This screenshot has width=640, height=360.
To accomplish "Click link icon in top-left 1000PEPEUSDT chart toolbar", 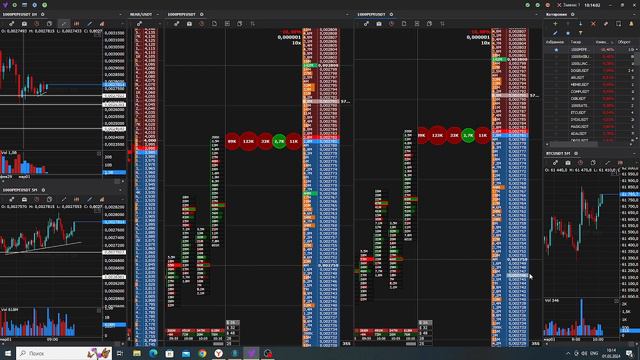I will tap(11, 24).
